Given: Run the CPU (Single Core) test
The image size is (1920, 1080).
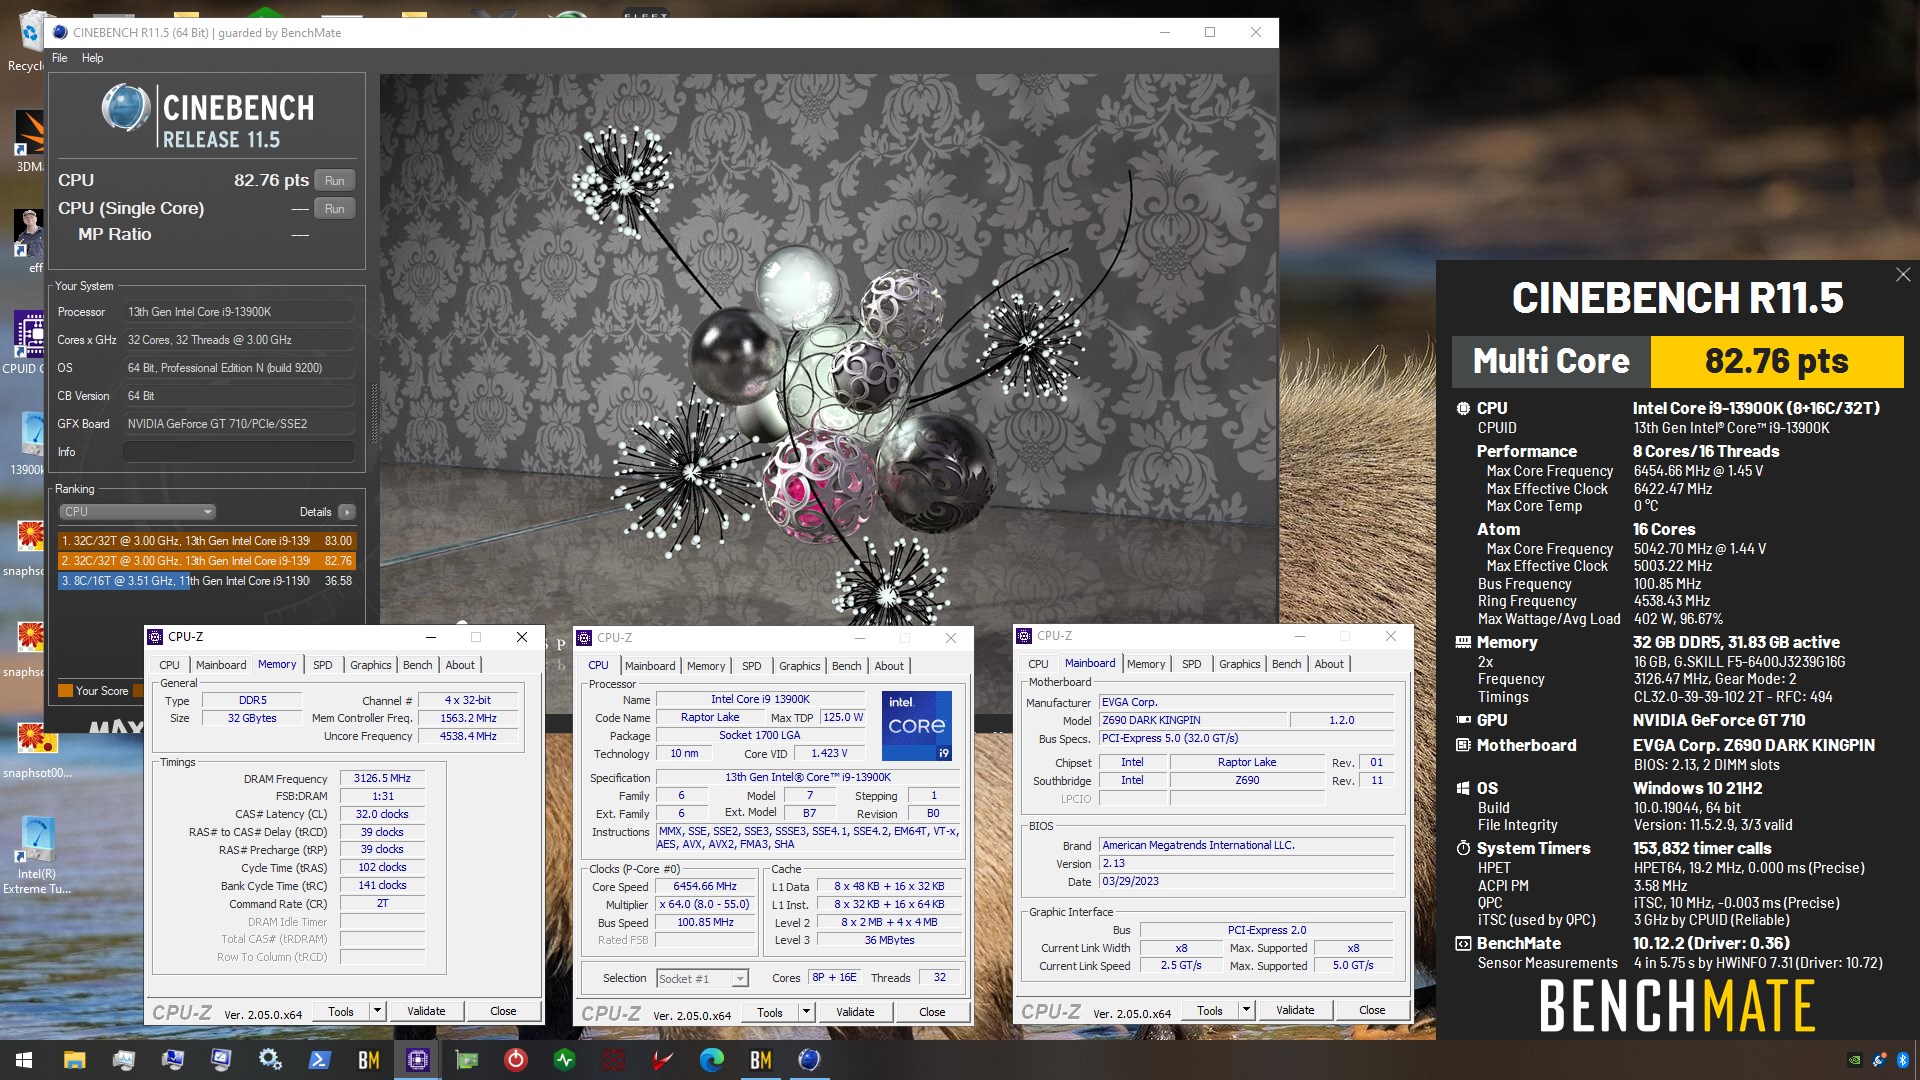Looking at the screenshot, I should (334, 209).
